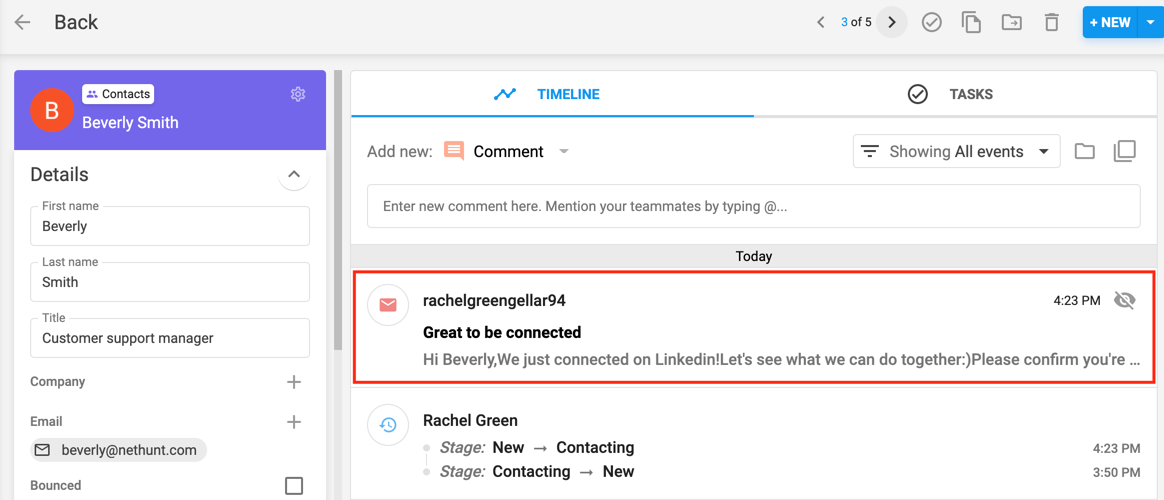
Task: Delete record with trash icon
Action: (x=1051, y=22)
